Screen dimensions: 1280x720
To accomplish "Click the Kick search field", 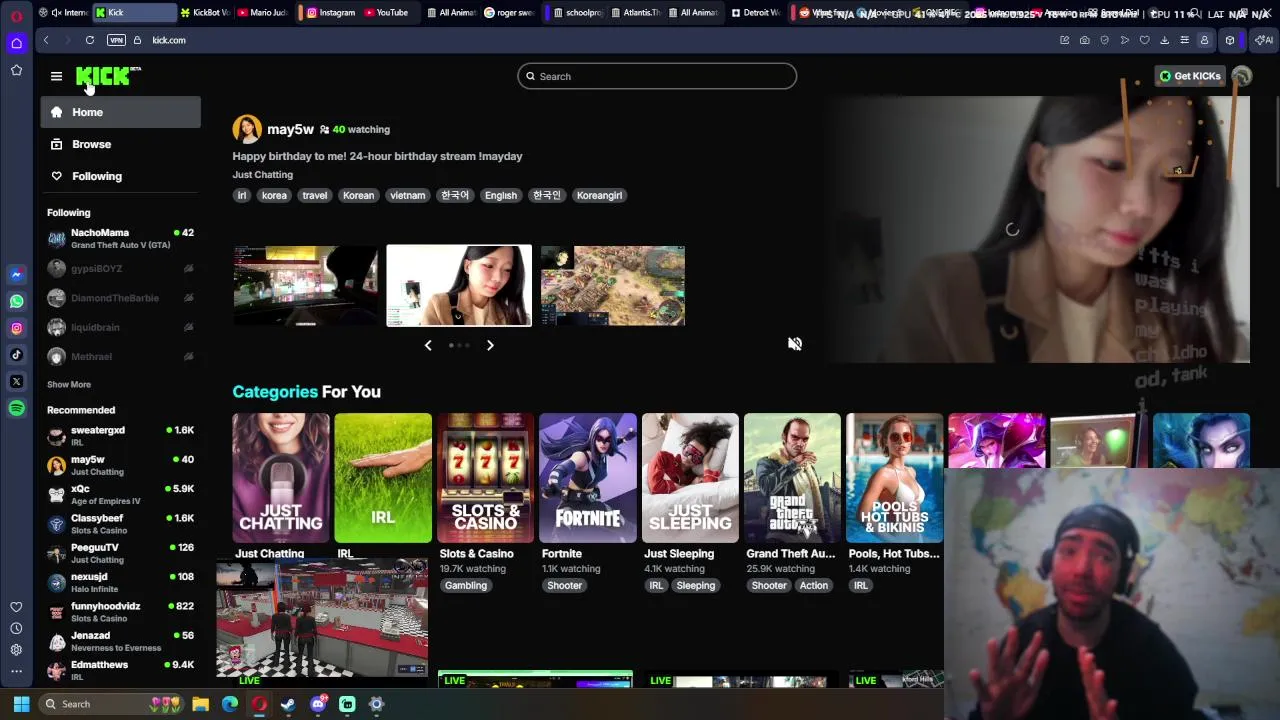I will (657, 76).
